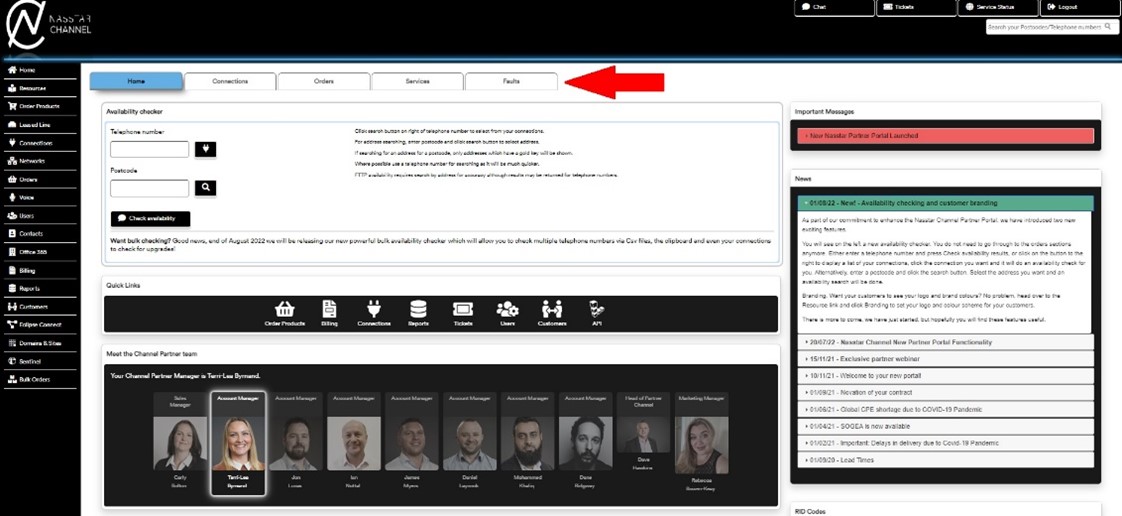The width and height of the screenshot is (1122, 516).
Task: Open Customers in the left sidebar
Action: (39, 306)
